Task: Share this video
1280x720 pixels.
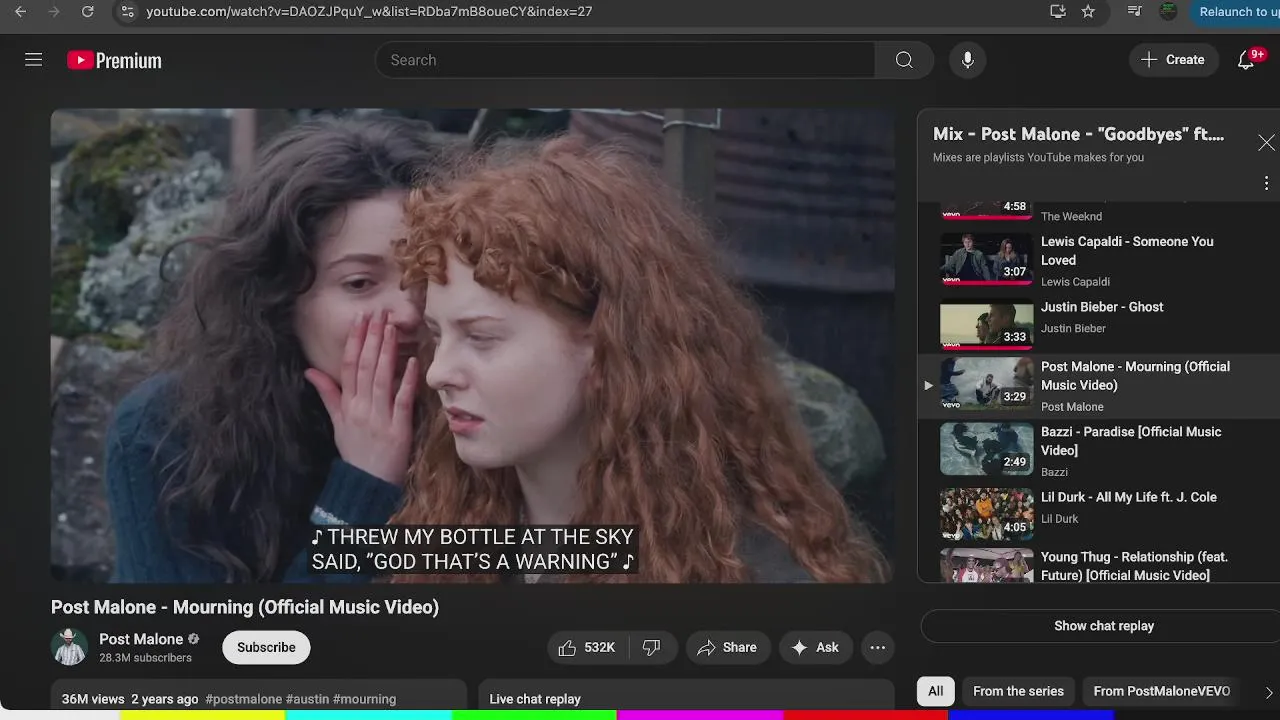Action: (x=727, y=648)
